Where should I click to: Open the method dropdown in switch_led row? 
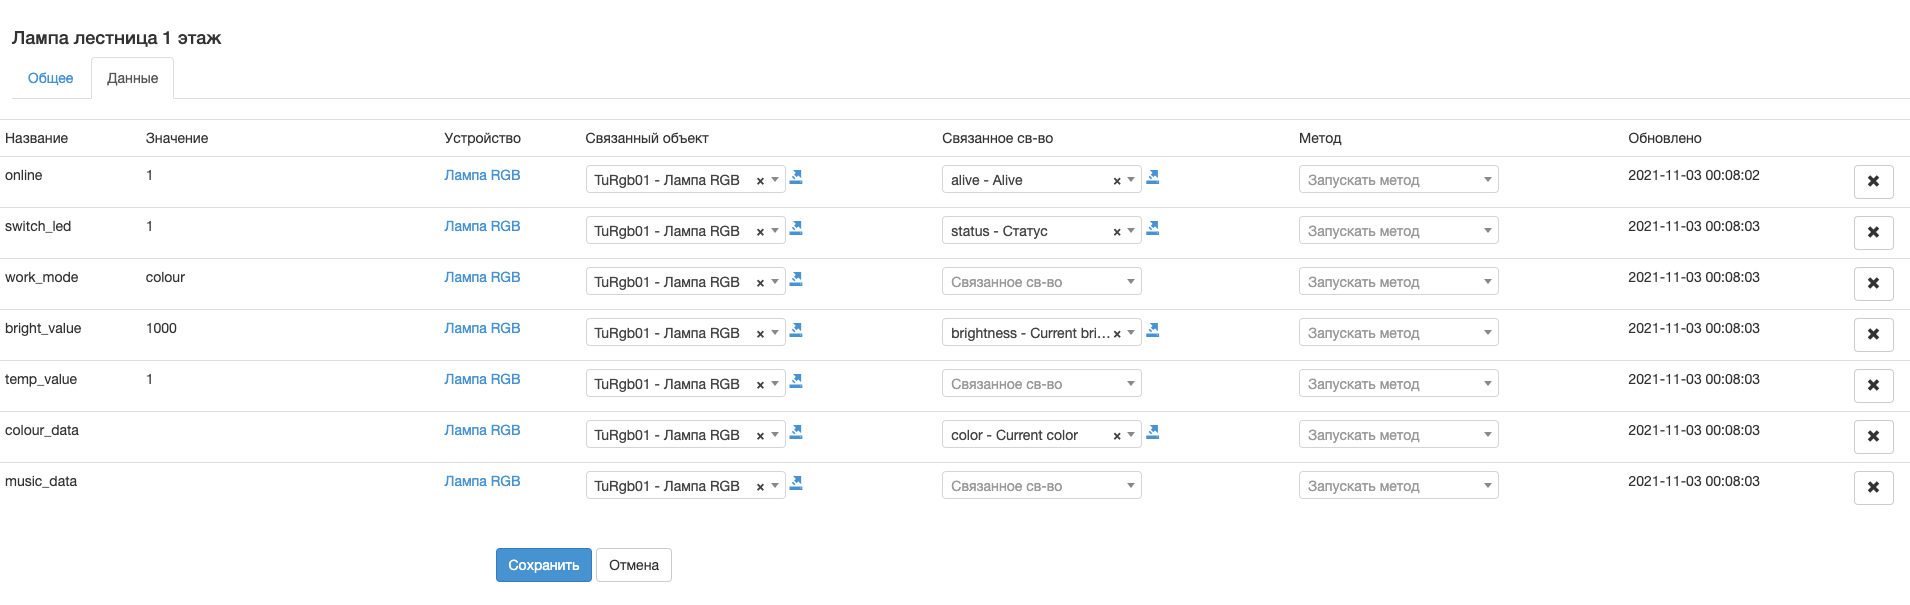(x=1397, y=231)
